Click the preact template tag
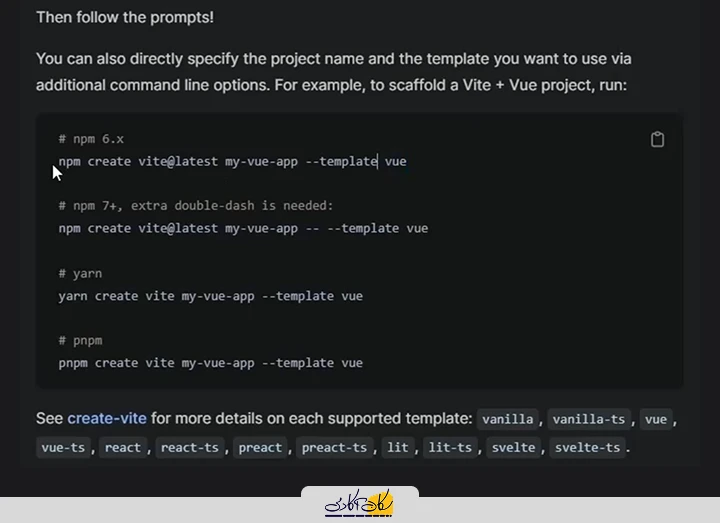720x523 pixels. point(260,447)
